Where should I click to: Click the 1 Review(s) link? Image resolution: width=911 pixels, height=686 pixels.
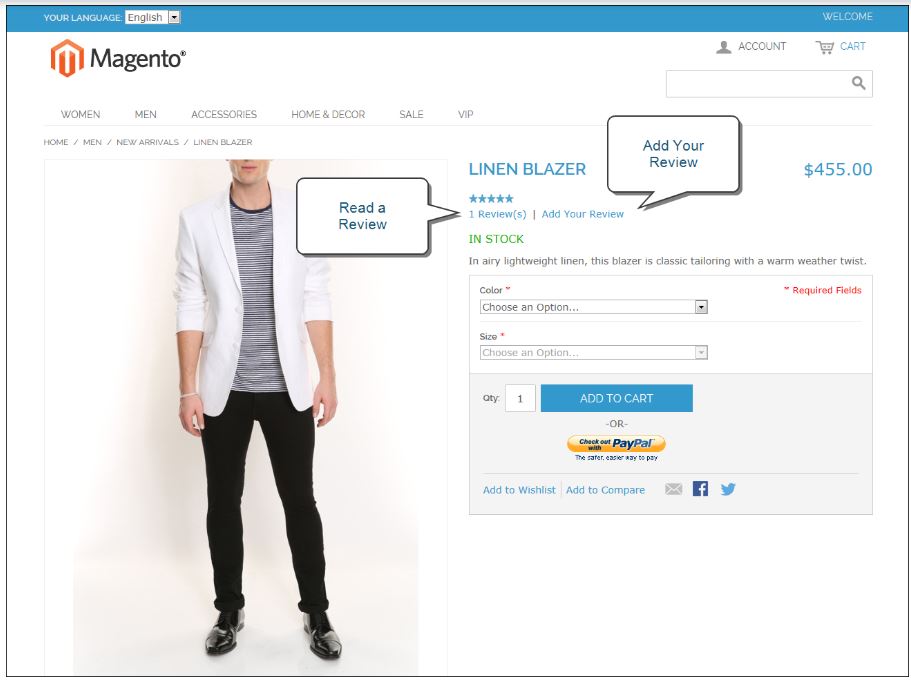point(497,214)
